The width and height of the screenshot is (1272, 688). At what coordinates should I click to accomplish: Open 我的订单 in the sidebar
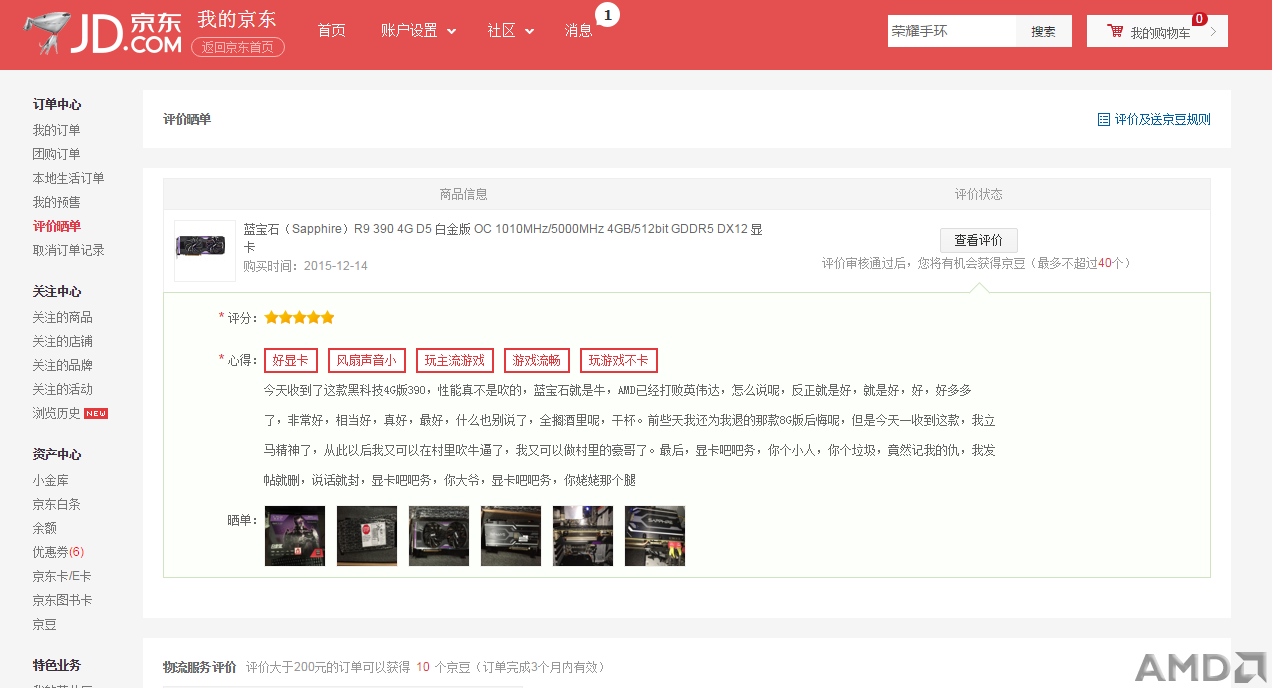[56, 130]
